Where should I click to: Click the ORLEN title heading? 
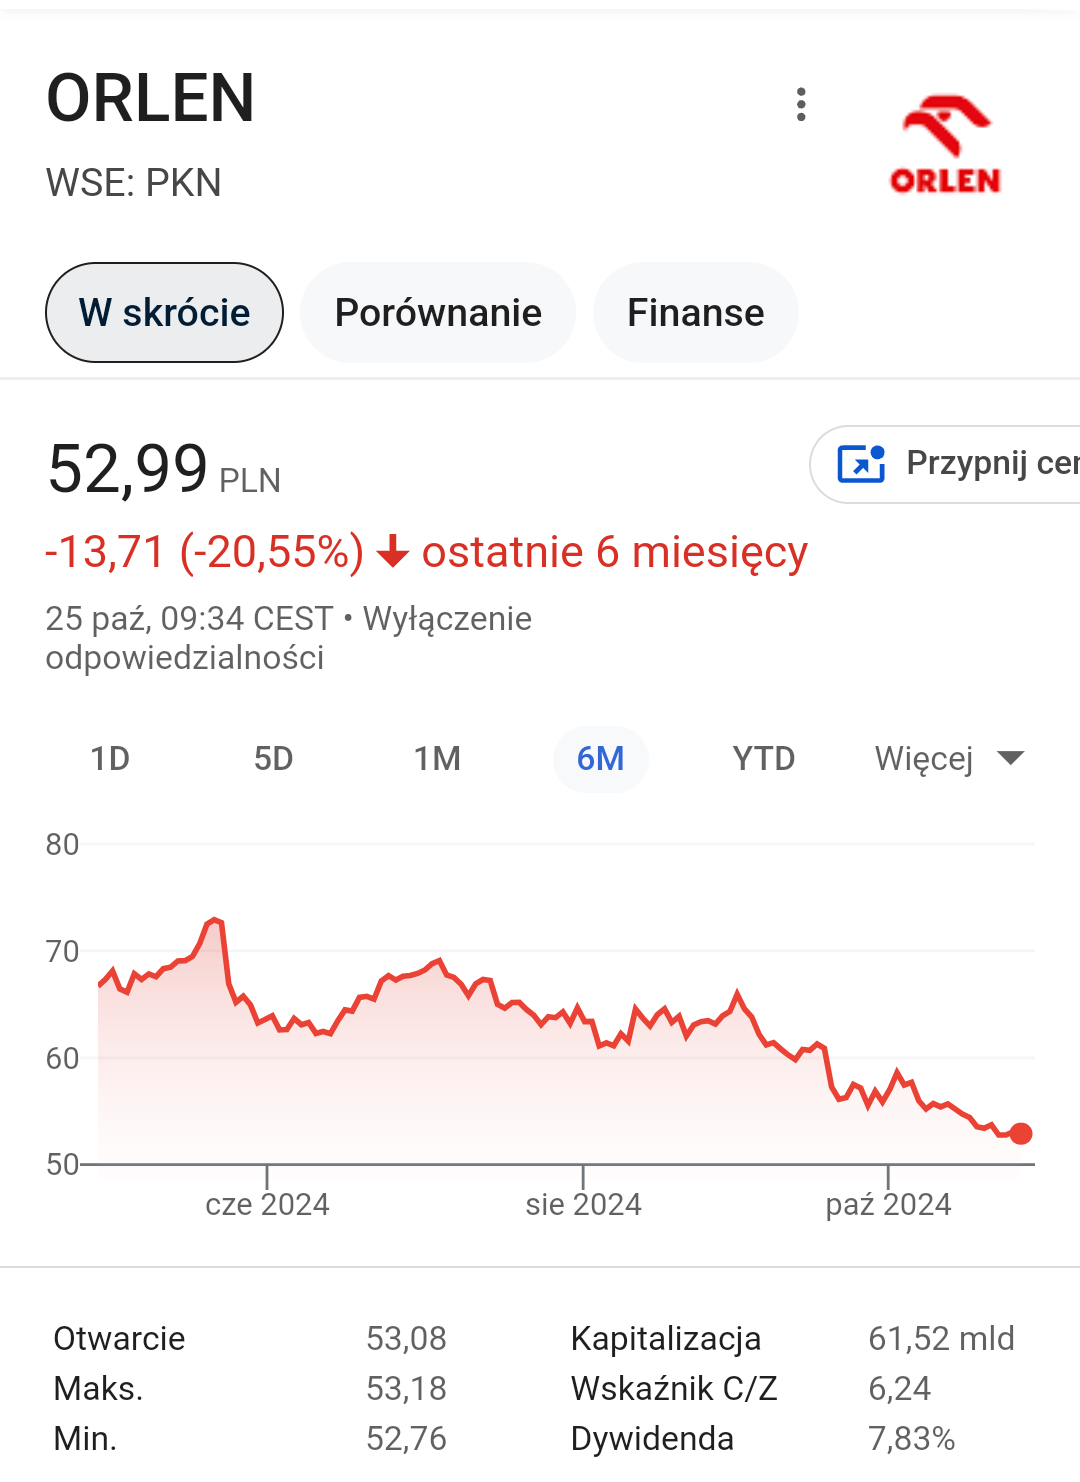[151, 99]
